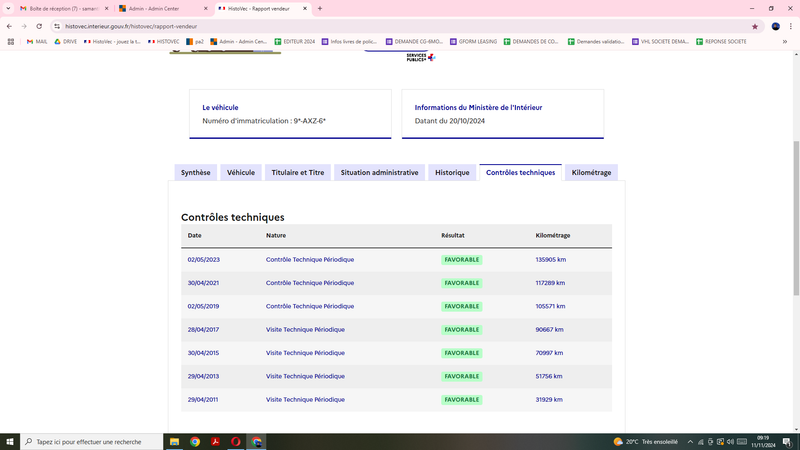Open REPONSE SOCIETE bookmark
Viewport: 800px width, 450px height.
click(x=721, y=42)
